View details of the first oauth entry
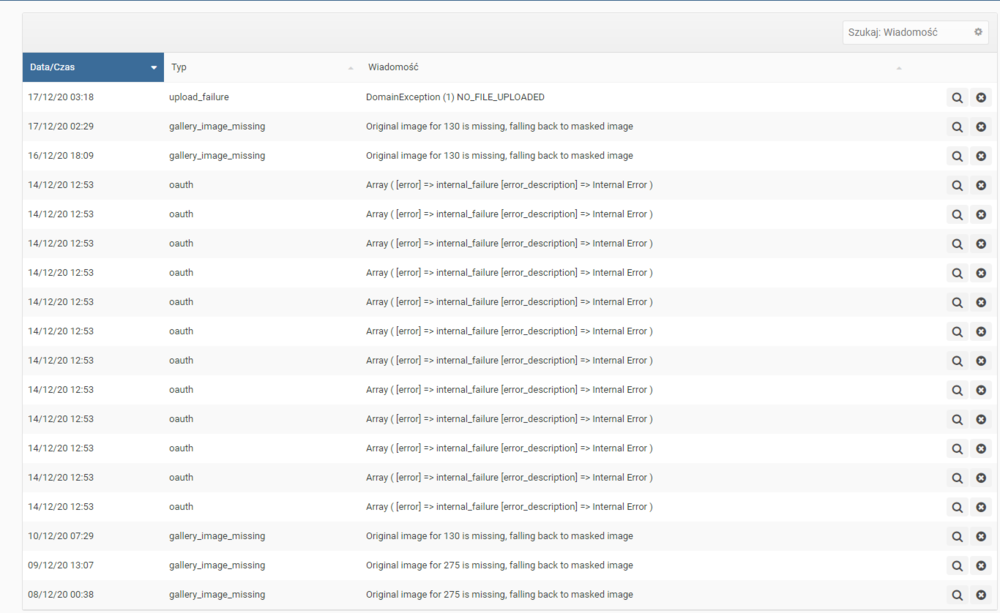The image size is (1000, 613). (957, 185)
